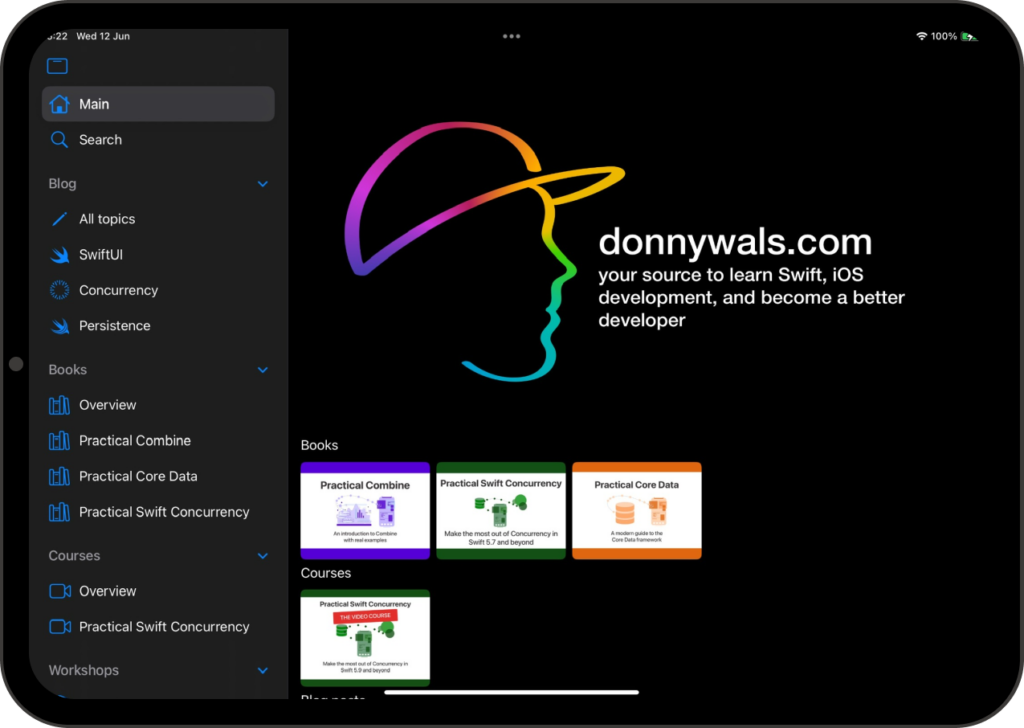Open Search from the sidebar
1024x728 pixels.
pos(158,140)
